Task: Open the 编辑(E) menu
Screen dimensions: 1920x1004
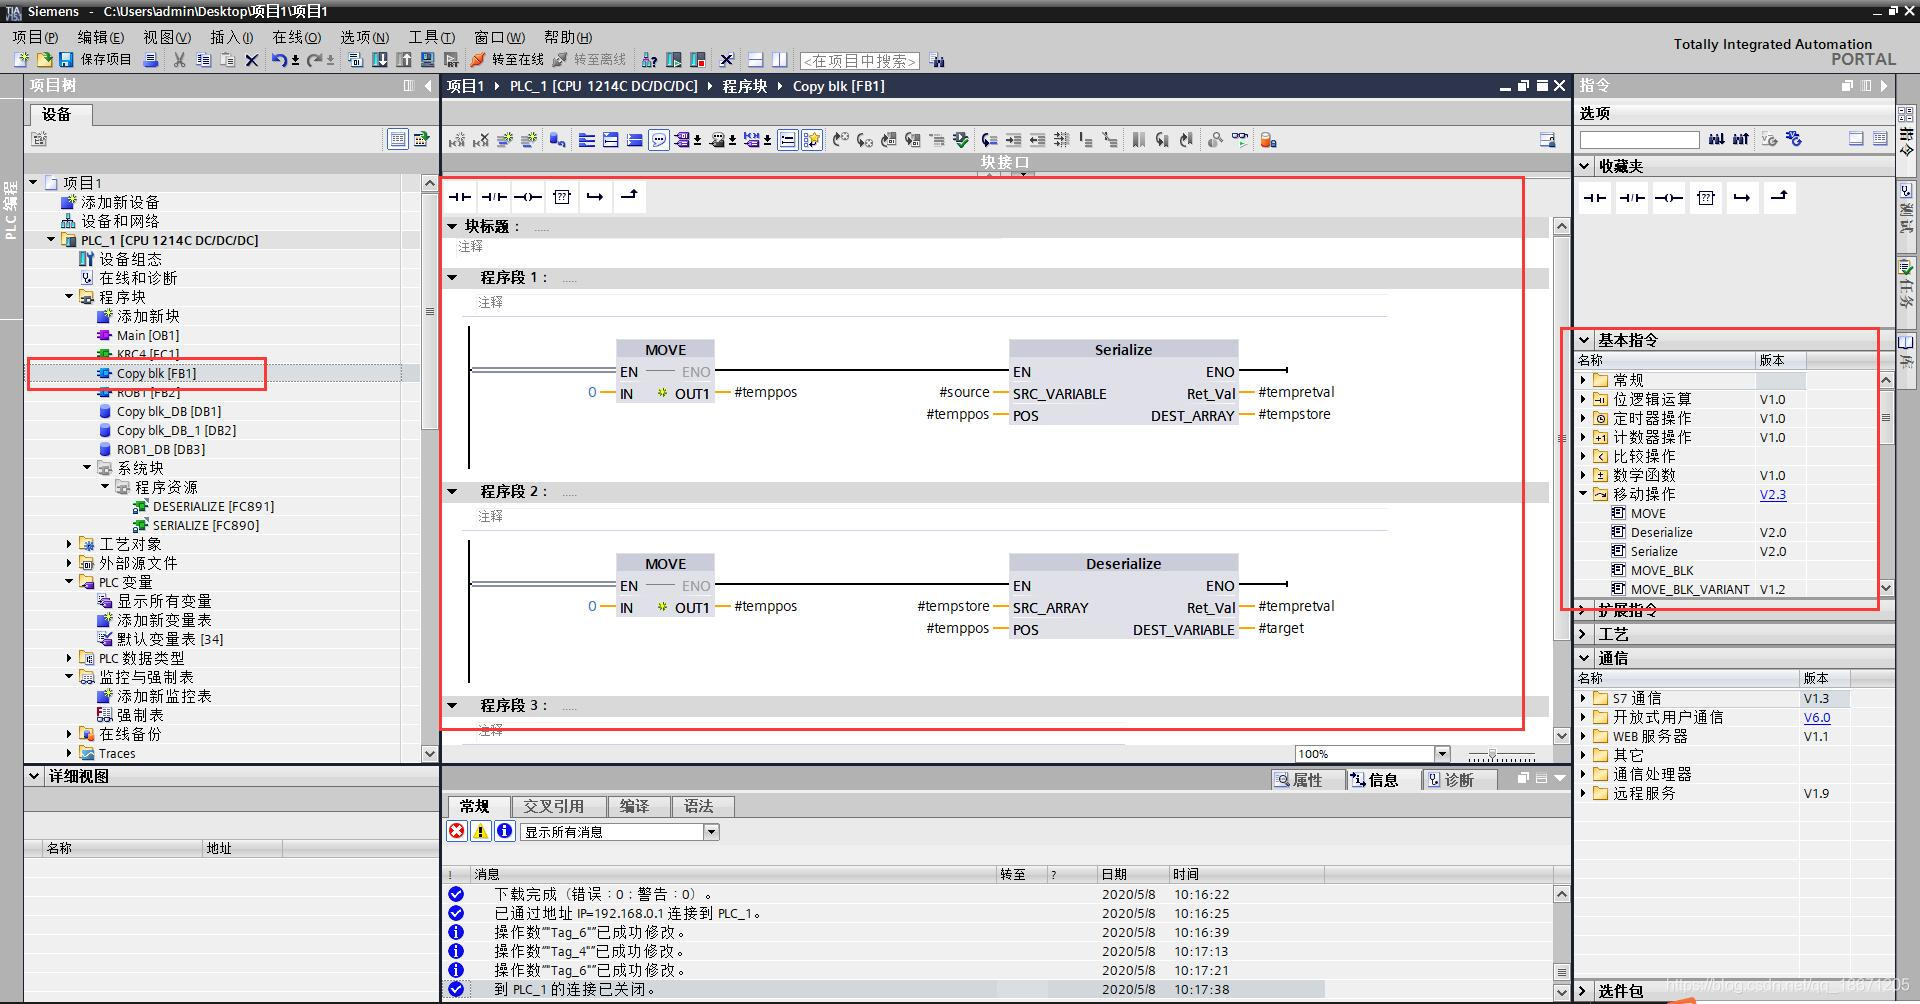Action: point(101,37)
